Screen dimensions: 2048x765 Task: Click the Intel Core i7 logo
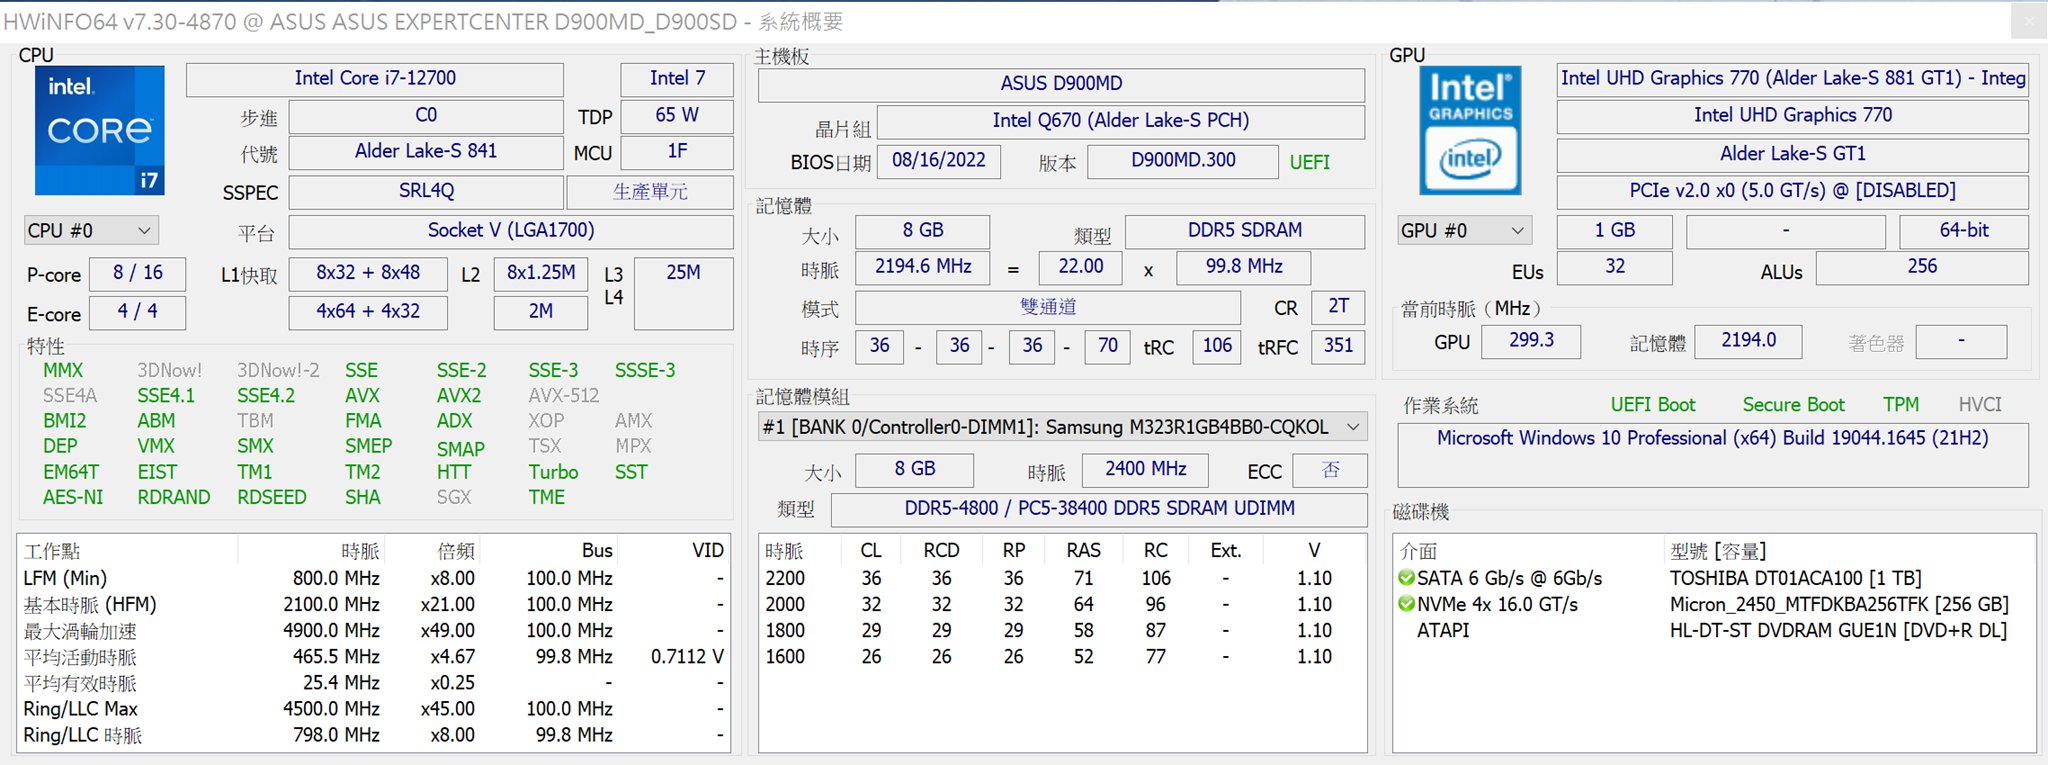point(99,131)
